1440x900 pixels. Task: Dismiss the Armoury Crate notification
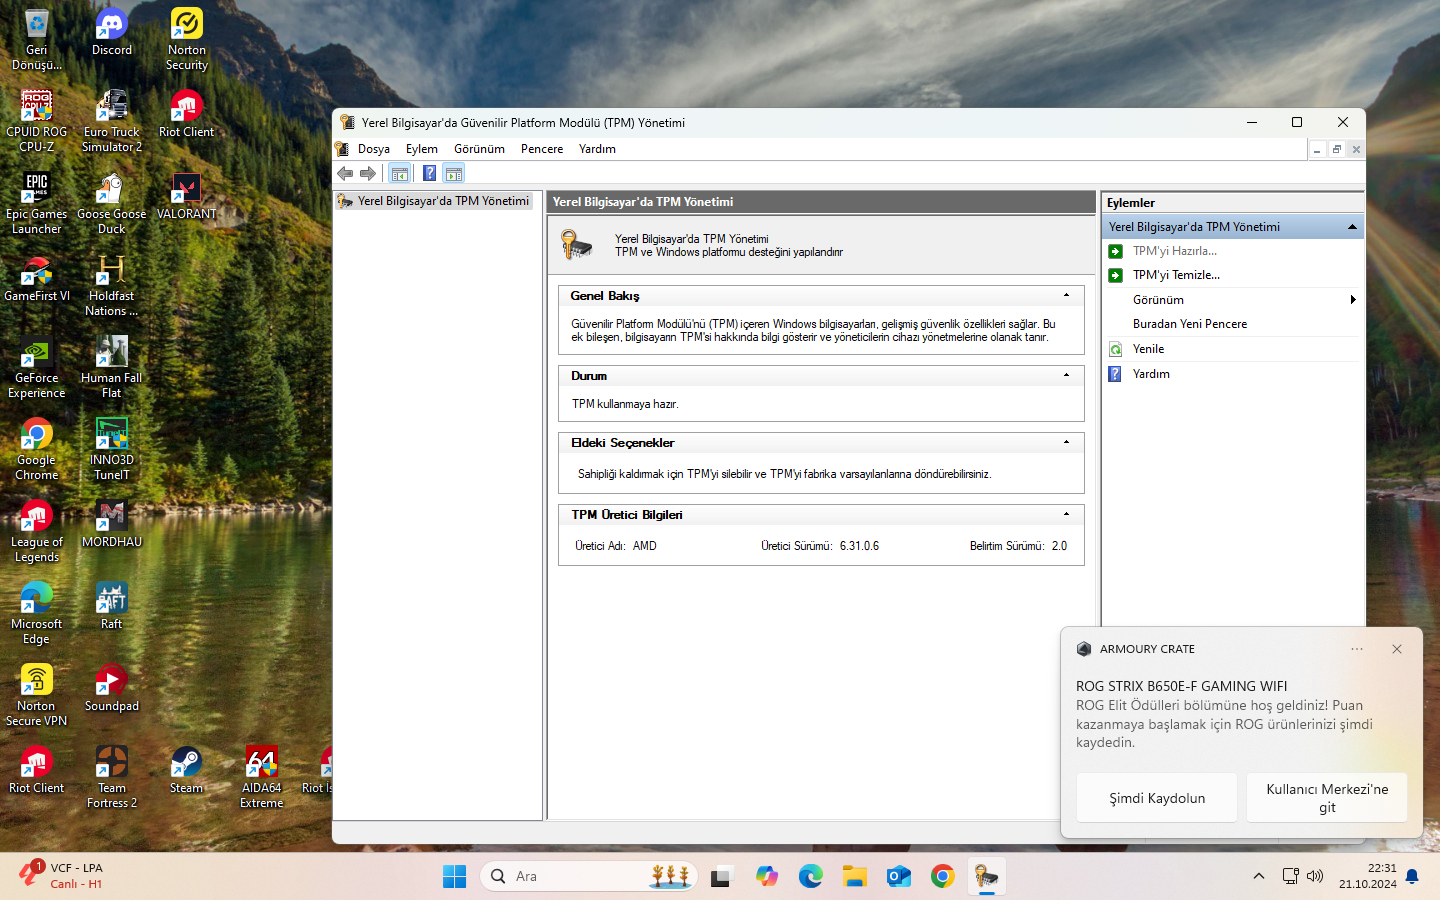(1397, 649)
